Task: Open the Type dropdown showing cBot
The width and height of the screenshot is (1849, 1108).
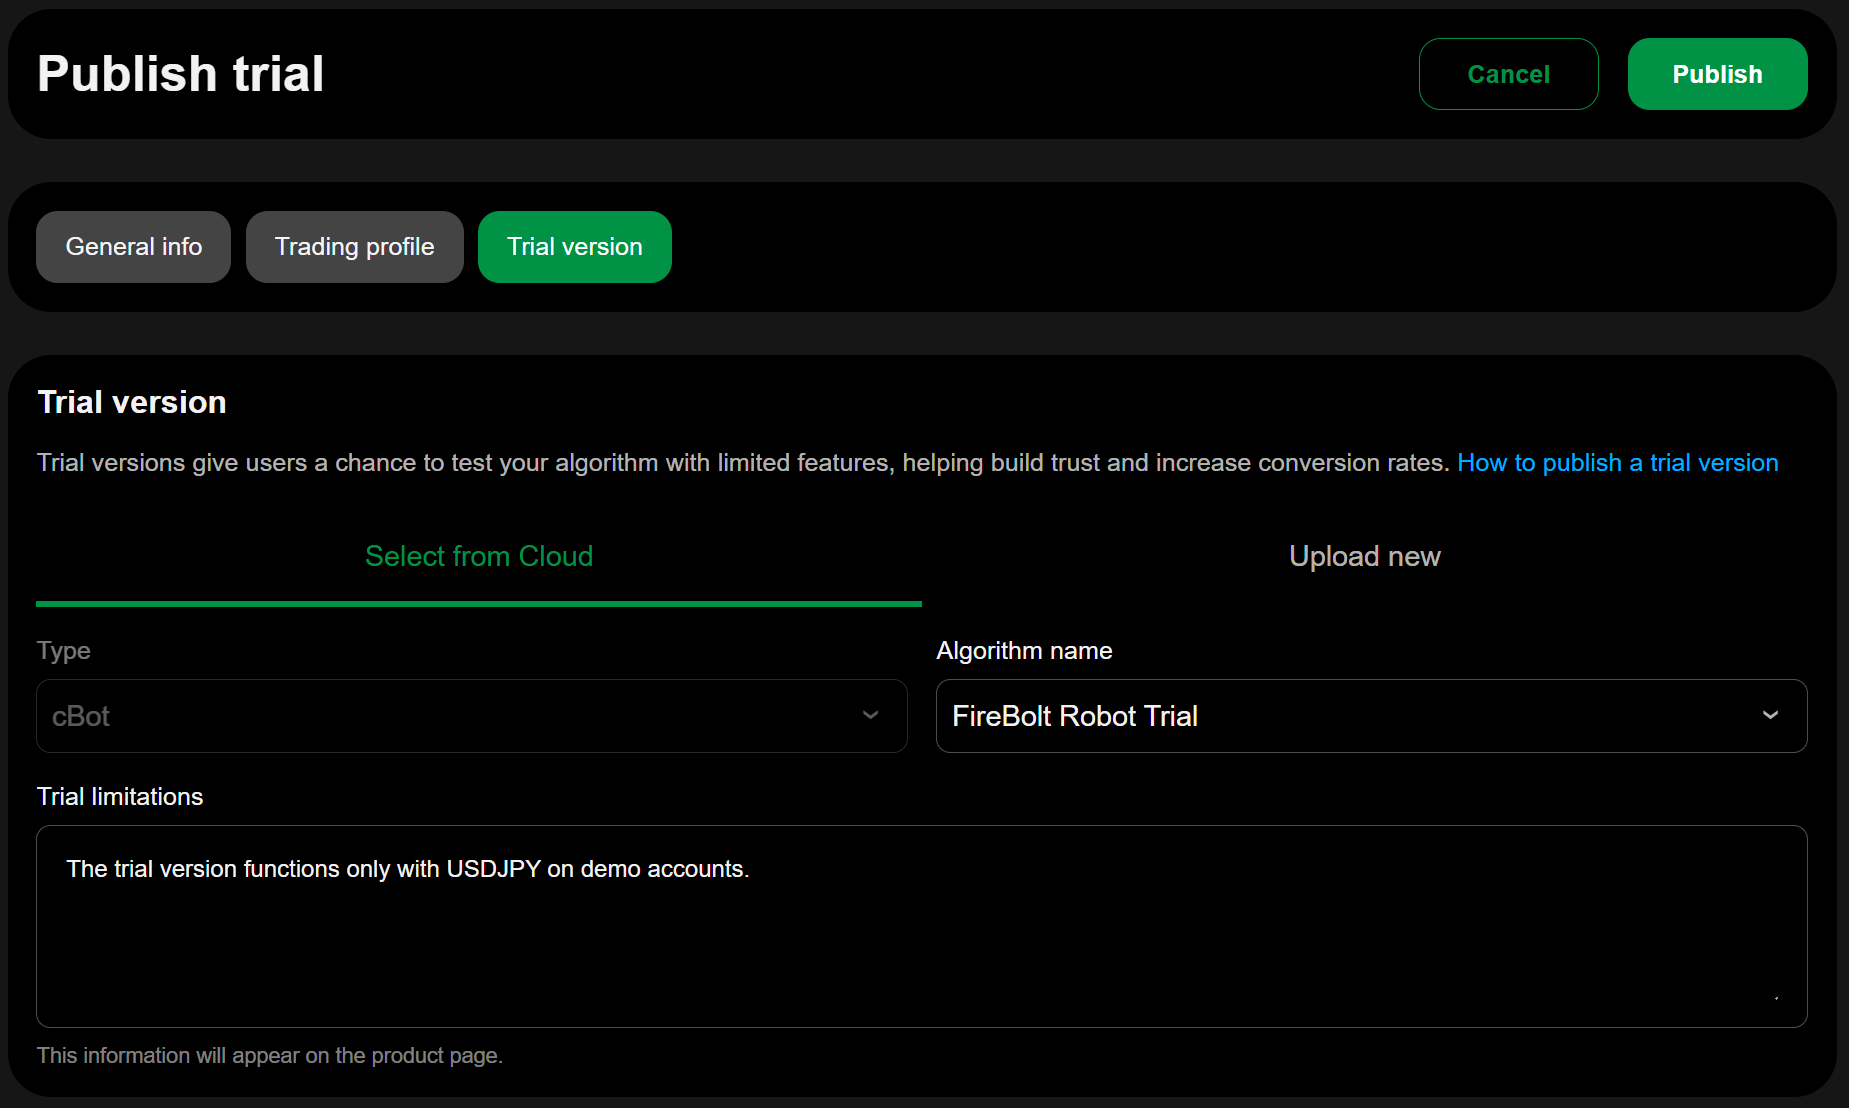Action: (450, 716)
